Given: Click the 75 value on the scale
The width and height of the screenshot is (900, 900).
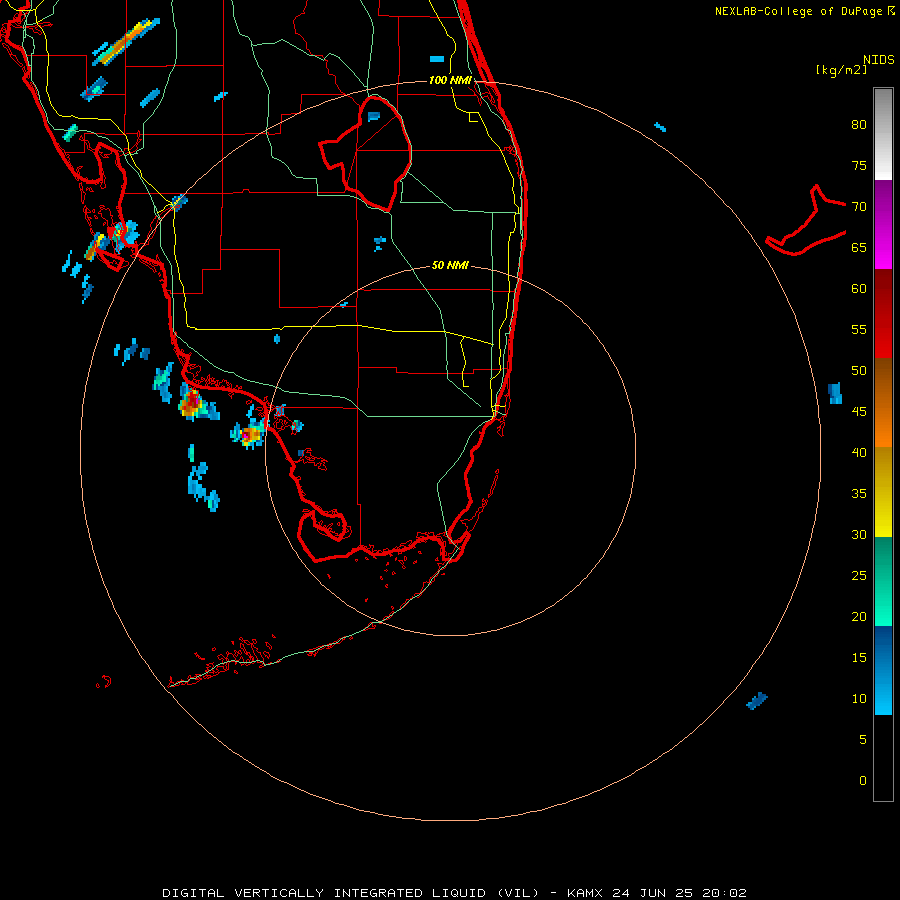Looking at the screenshot, I should [859, 165].
